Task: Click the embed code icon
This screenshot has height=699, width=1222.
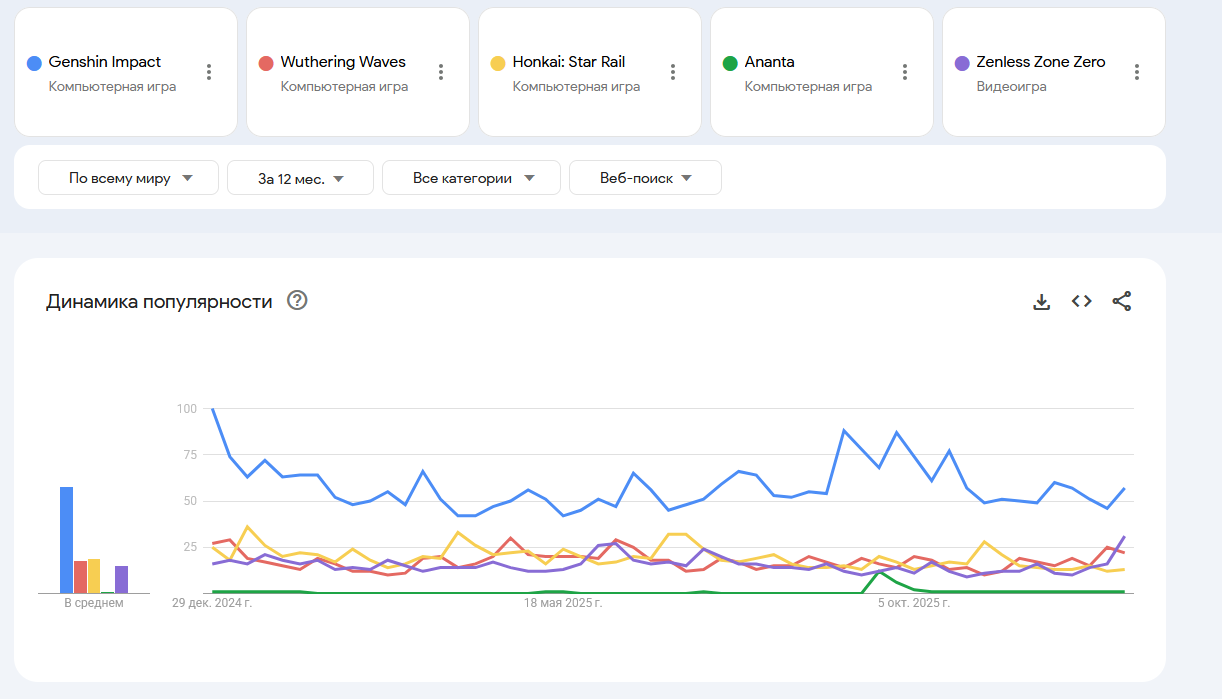Action: (1081, 301)
